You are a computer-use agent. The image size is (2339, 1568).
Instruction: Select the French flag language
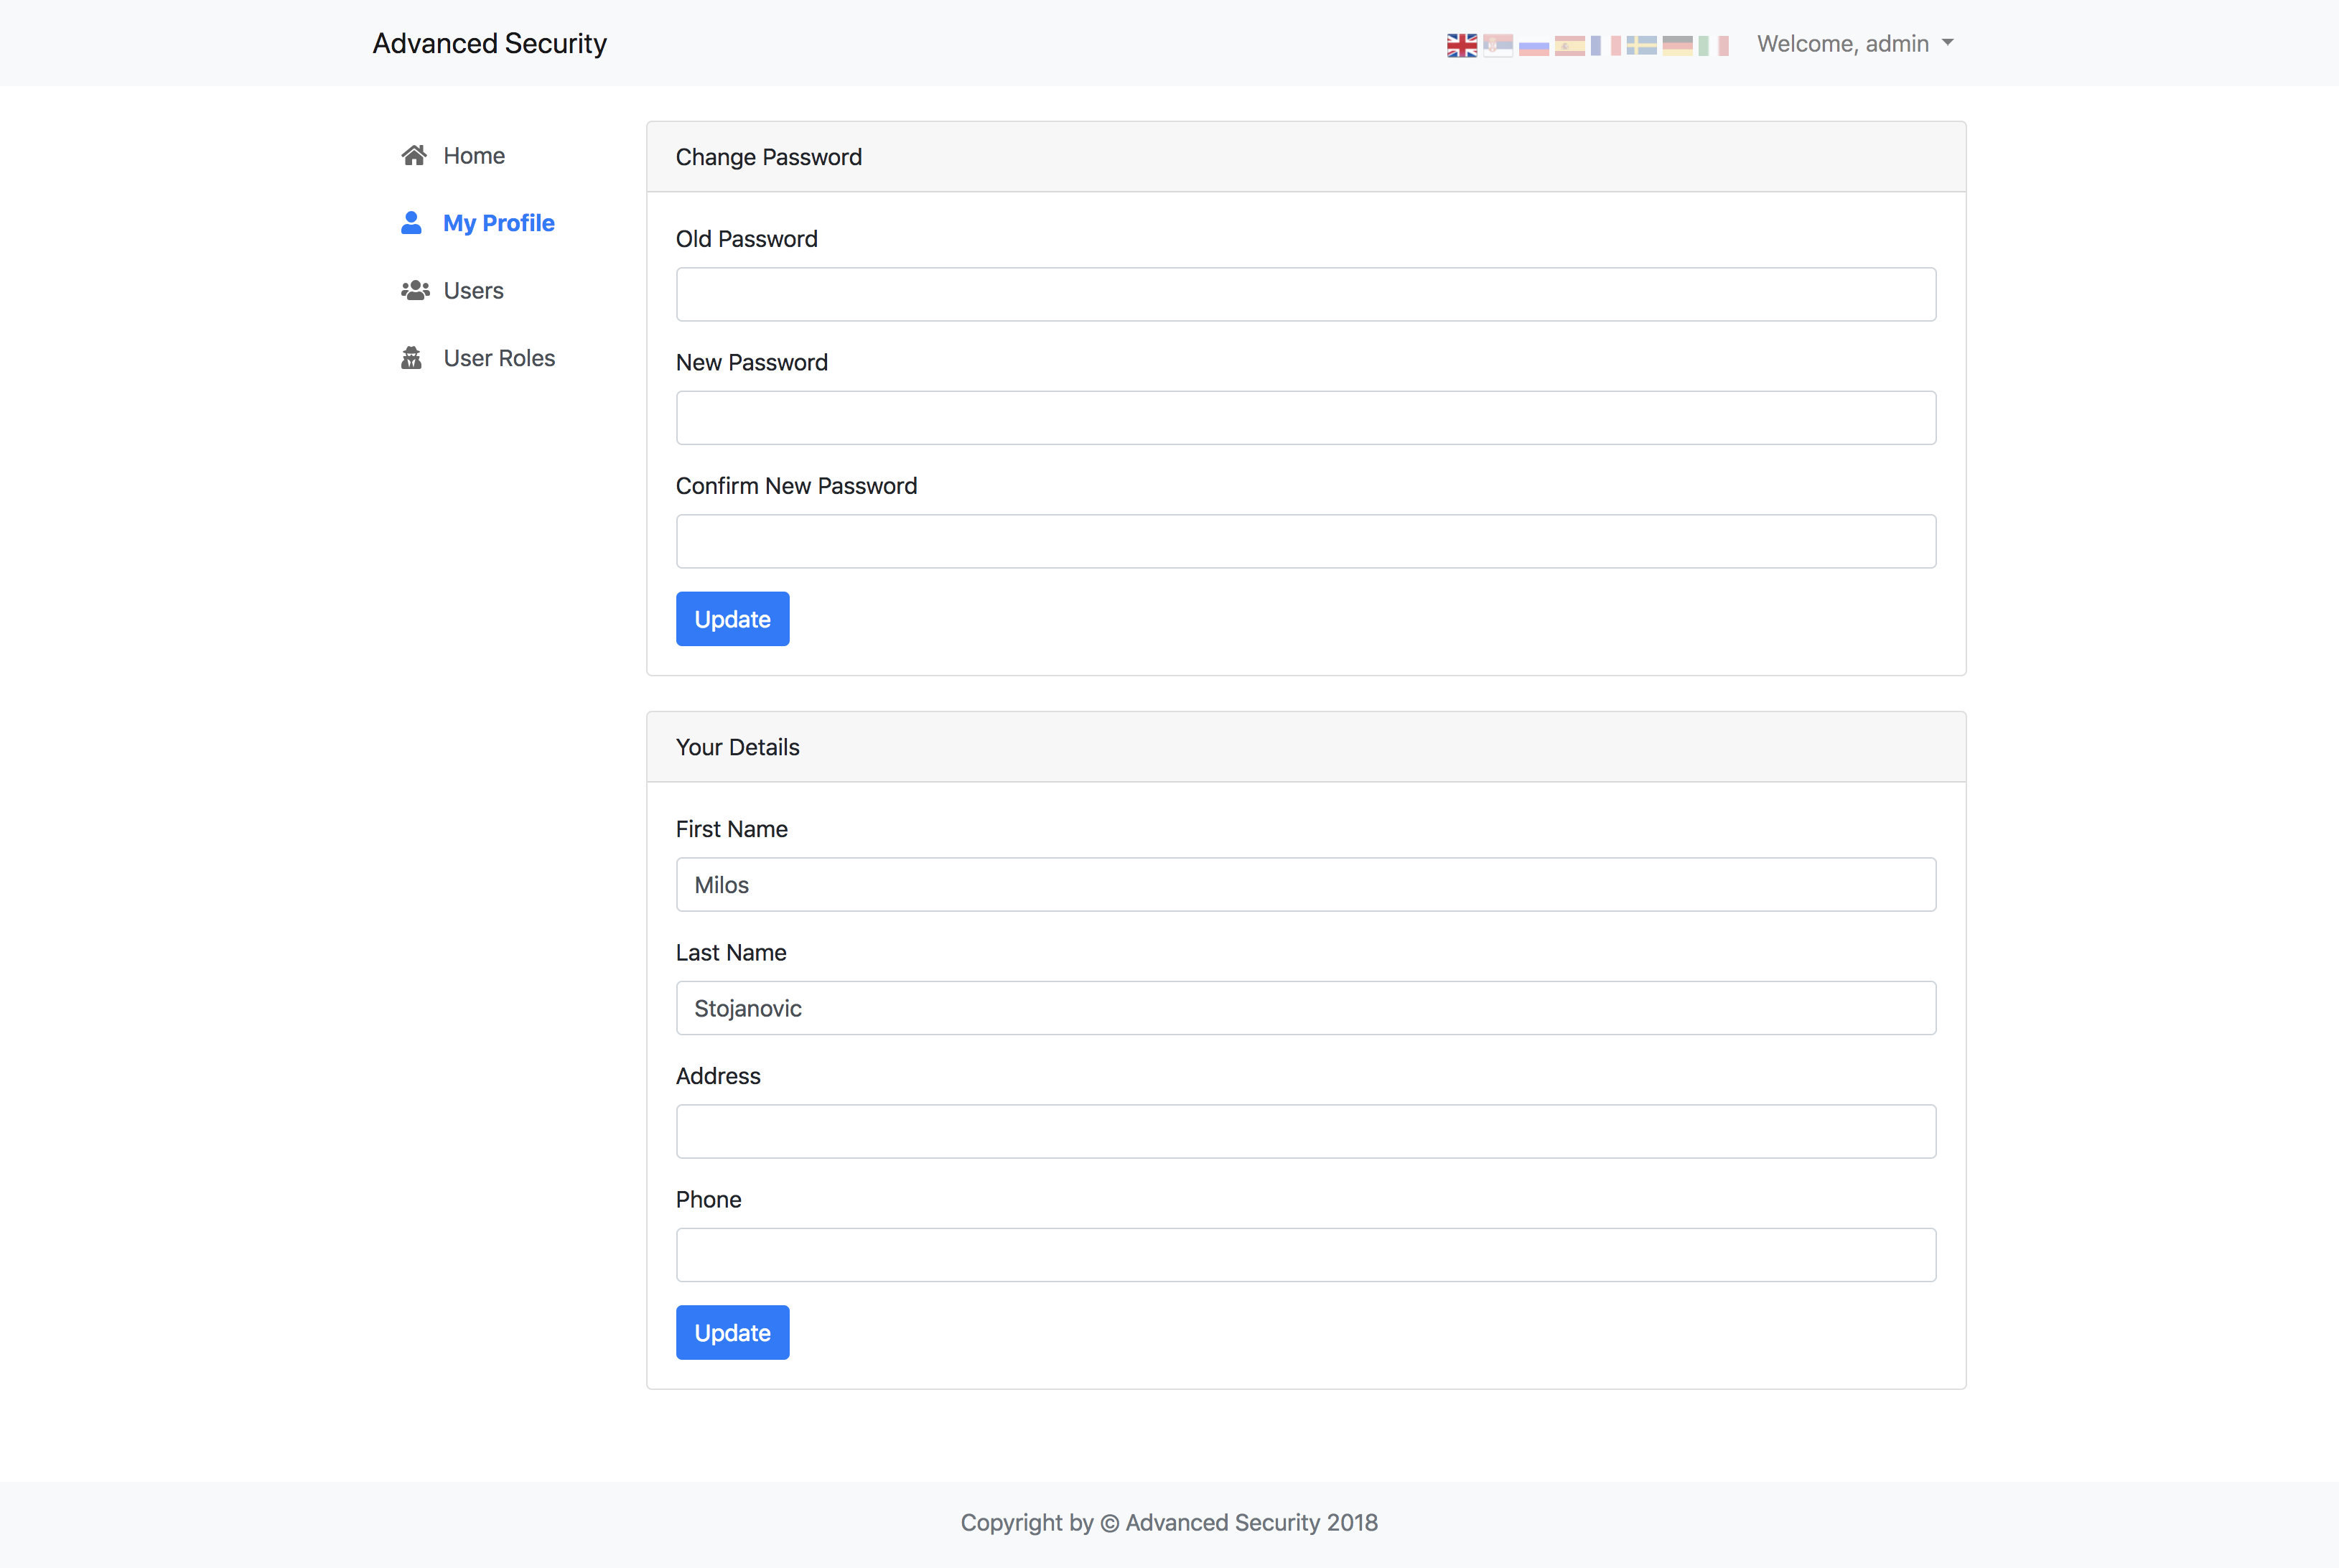pos(1605,45)
